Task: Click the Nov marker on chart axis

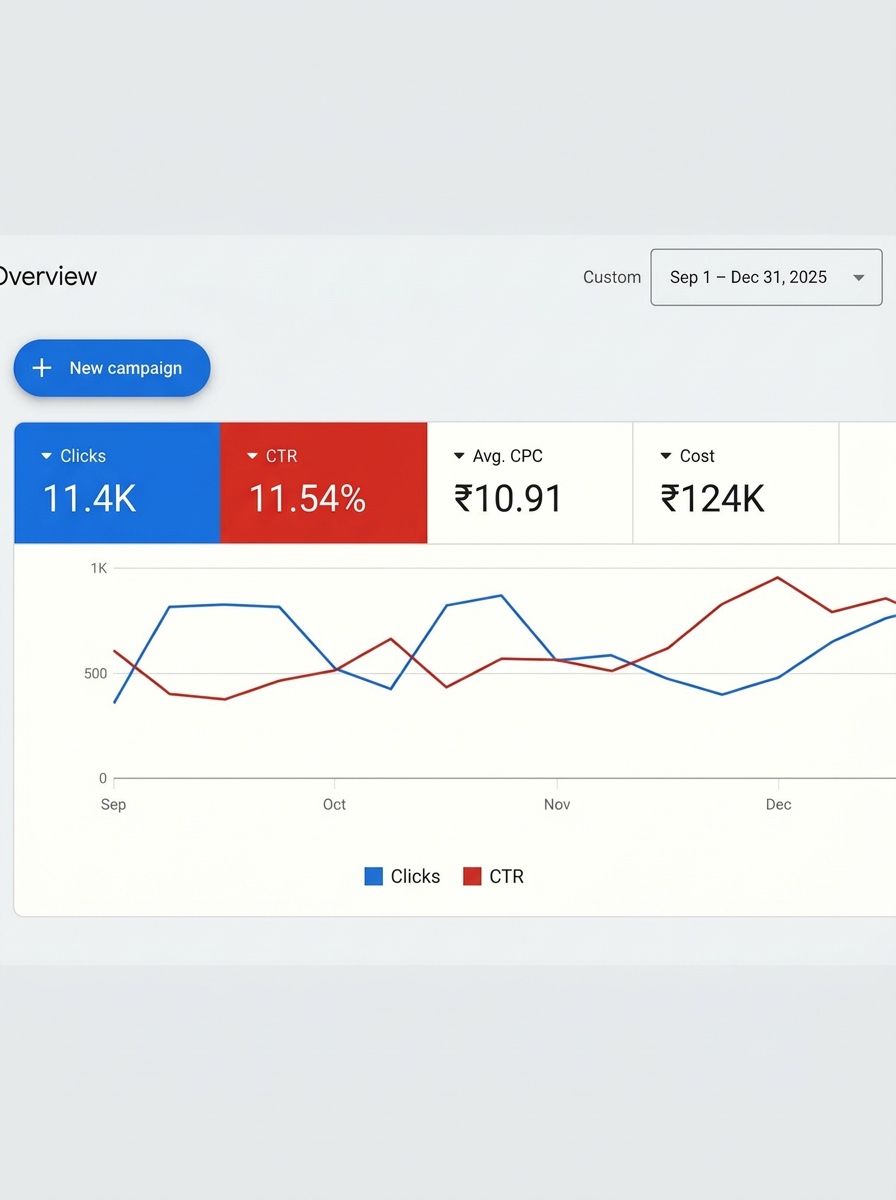Action: pyautogui.click(x=557, y=804)
